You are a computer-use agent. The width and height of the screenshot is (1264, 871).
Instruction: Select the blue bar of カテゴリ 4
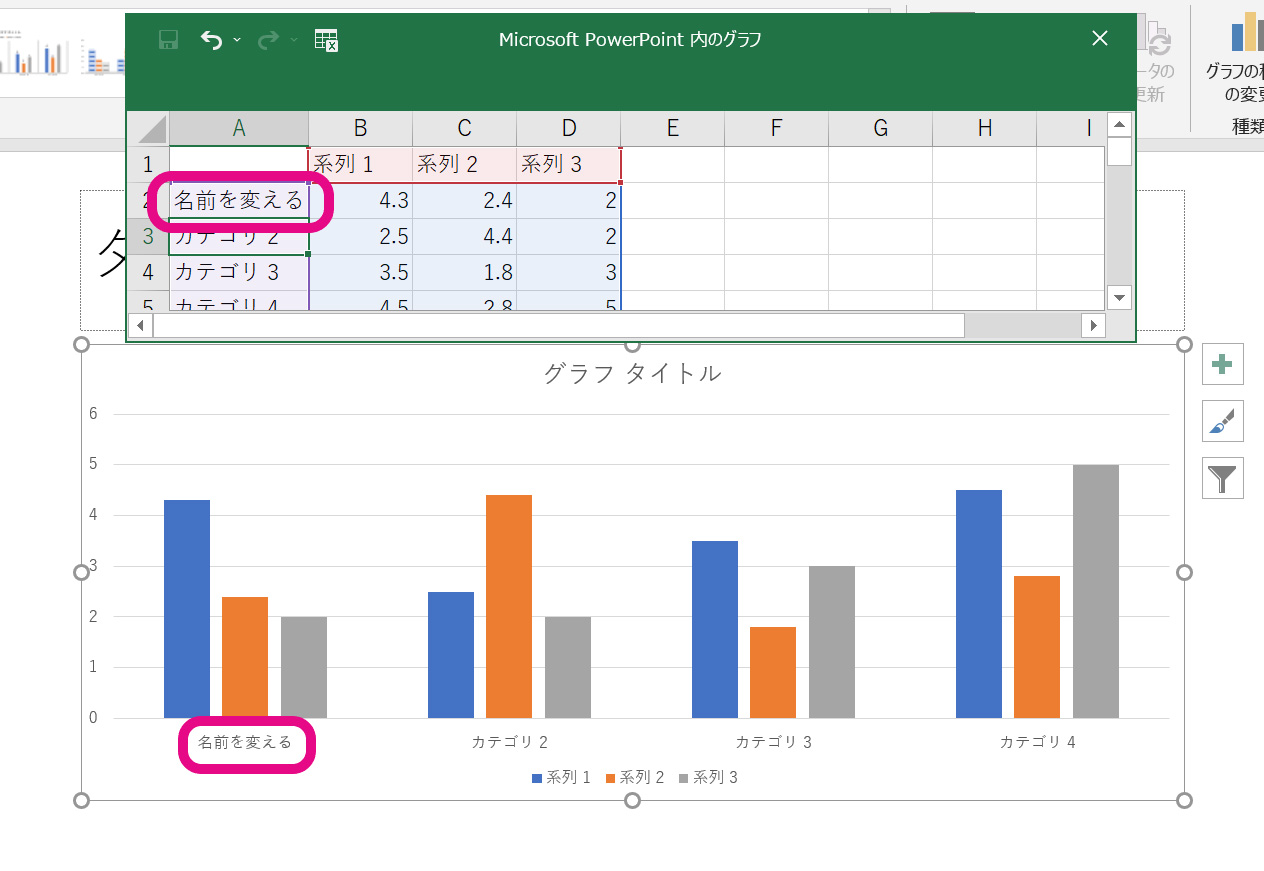(x=979, y=604)
